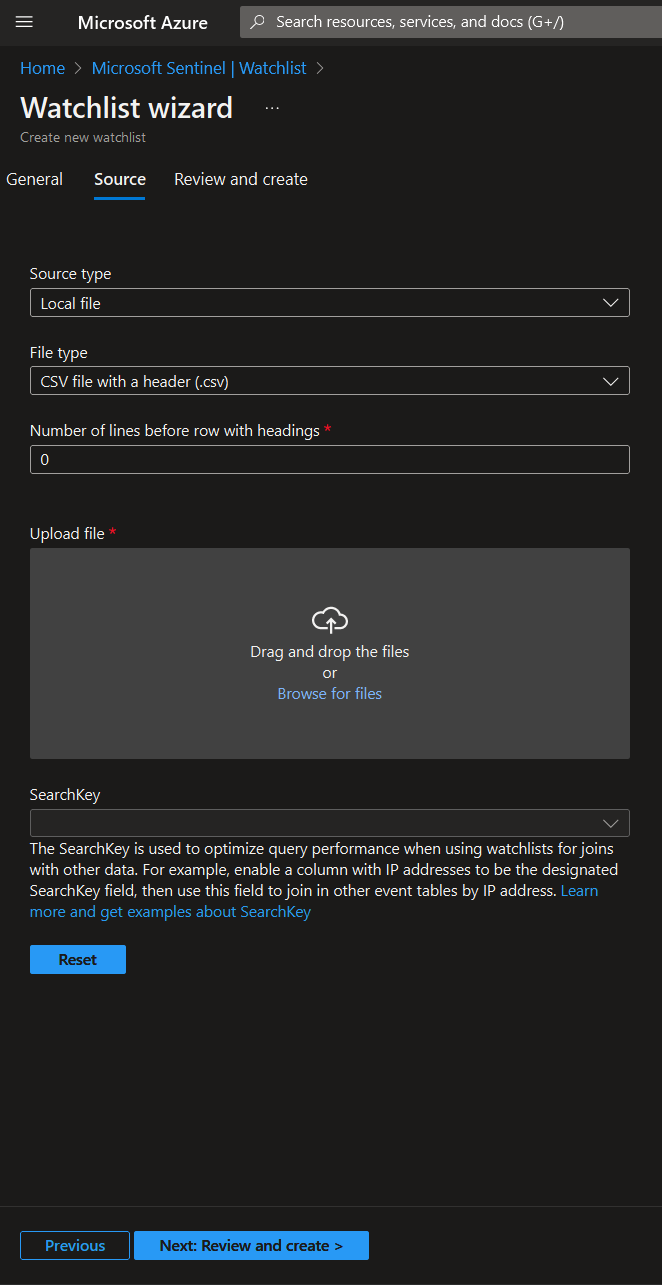Click the Browse for files link
The image size is (662, 1285).
330,693
